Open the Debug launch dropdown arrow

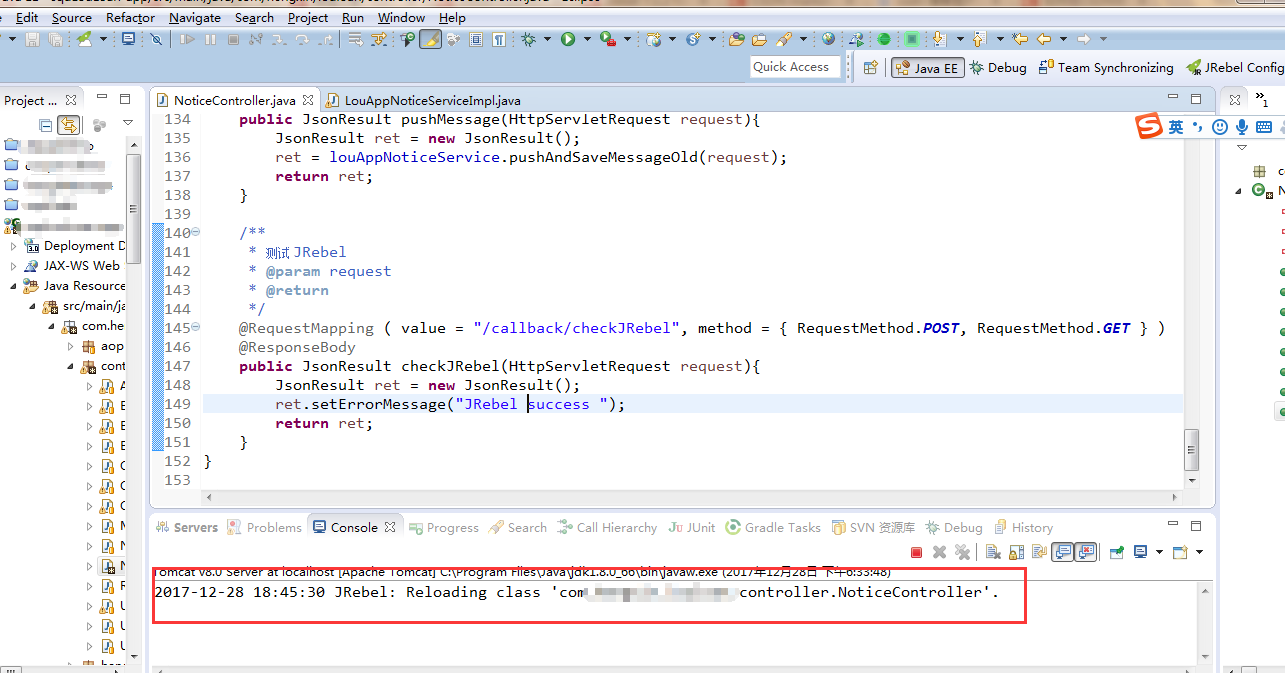coord(548,39)
